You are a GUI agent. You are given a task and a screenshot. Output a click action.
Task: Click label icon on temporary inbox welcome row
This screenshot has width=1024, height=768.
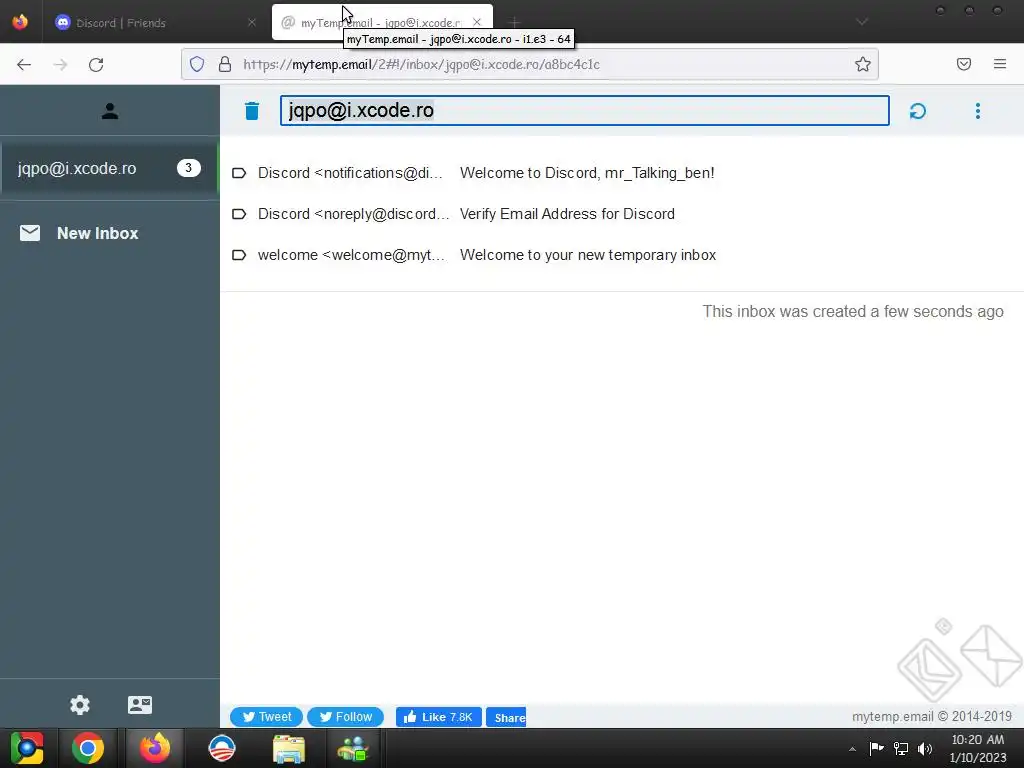click(x=239, y=255)
